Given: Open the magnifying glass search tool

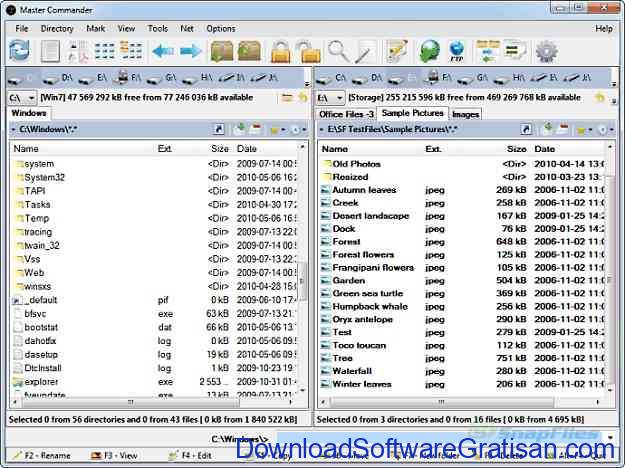Looking at the screenshot, I should tap(338, 51).
